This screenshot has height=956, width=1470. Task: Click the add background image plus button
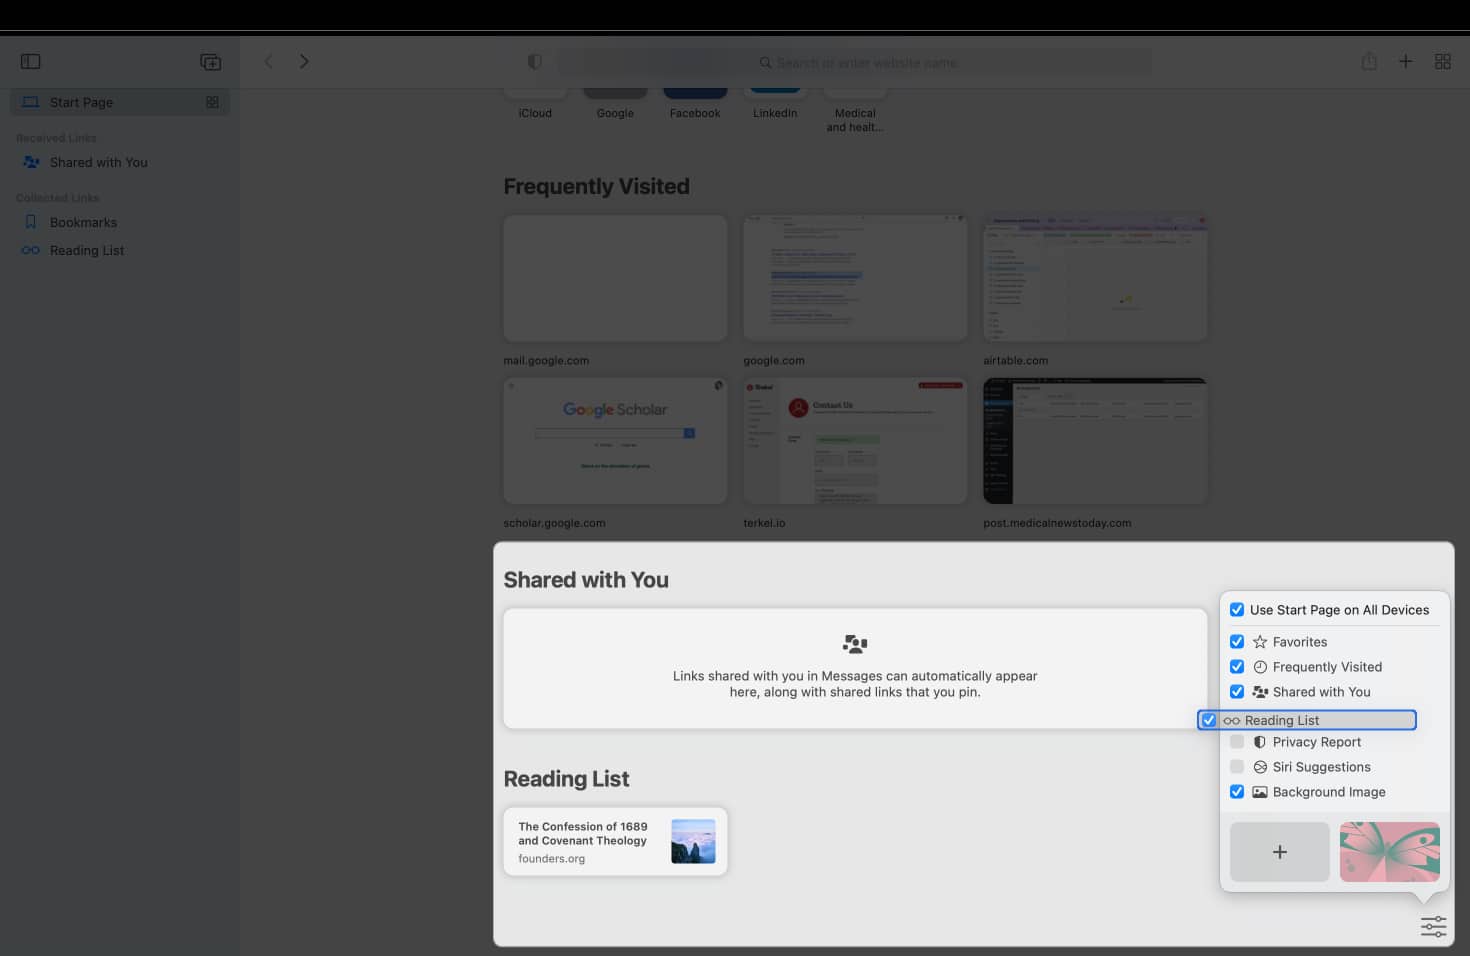pos(1279,852)
